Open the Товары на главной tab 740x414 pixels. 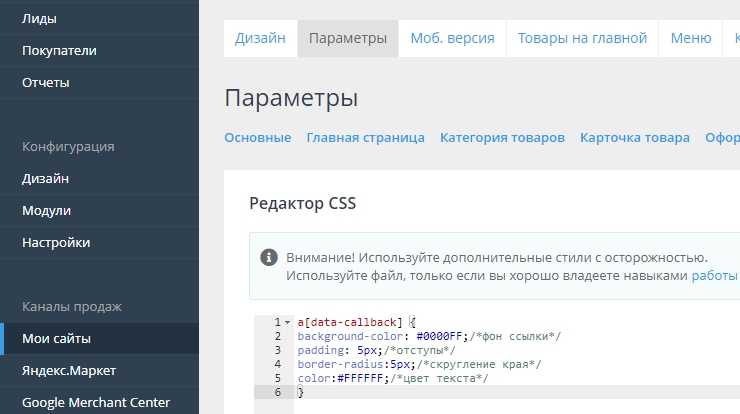point(582,38)
